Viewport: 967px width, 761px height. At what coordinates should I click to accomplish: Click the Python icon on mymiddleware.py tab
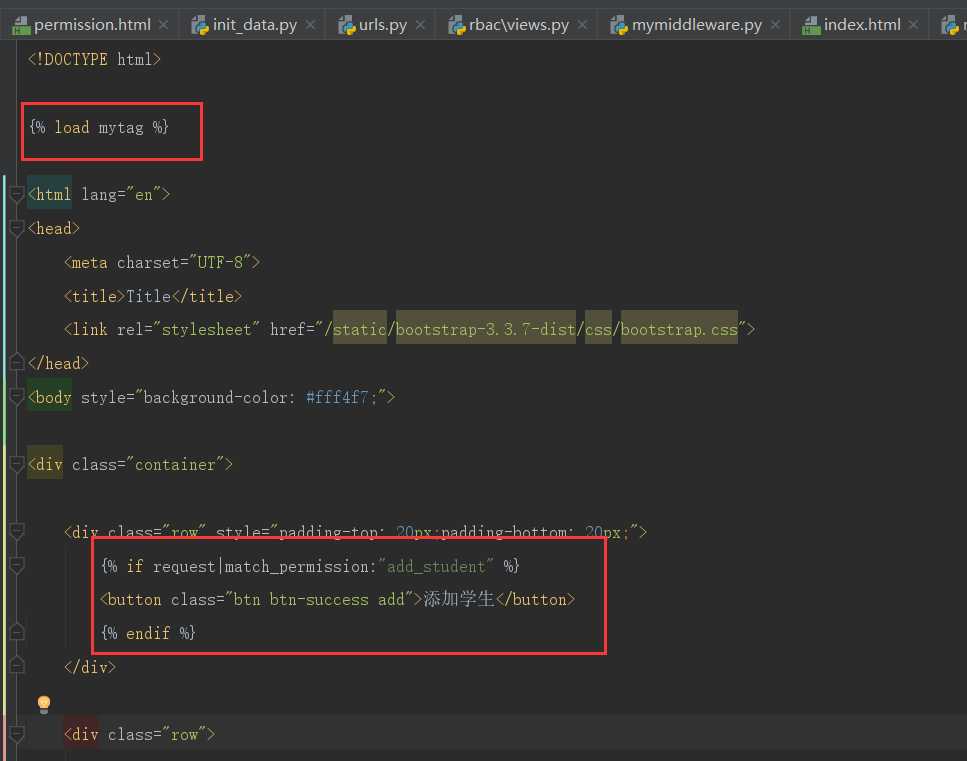pos(619,25)
